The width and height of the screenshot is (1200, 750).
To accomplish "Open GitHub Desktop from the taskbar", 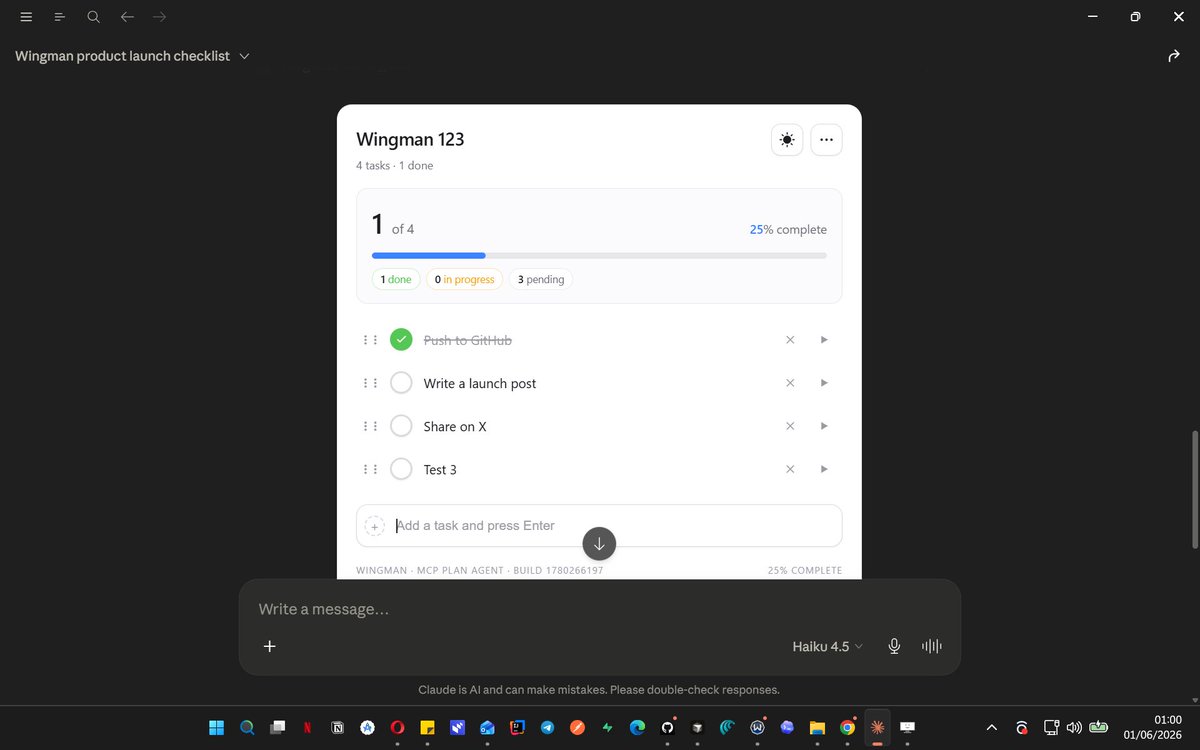I will [667, 727].
